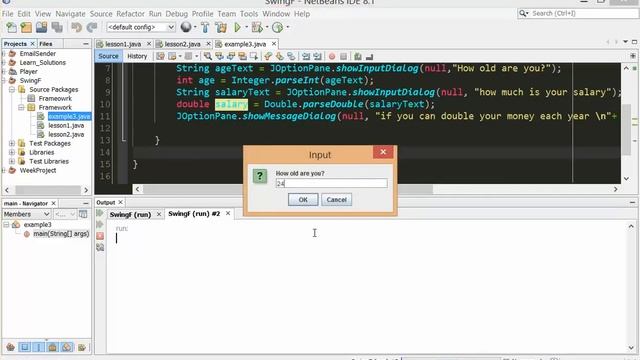Toggle the fourth Navigator filter icon
The width and height of the screenshot is (640, 360).
tap(52, 347)
